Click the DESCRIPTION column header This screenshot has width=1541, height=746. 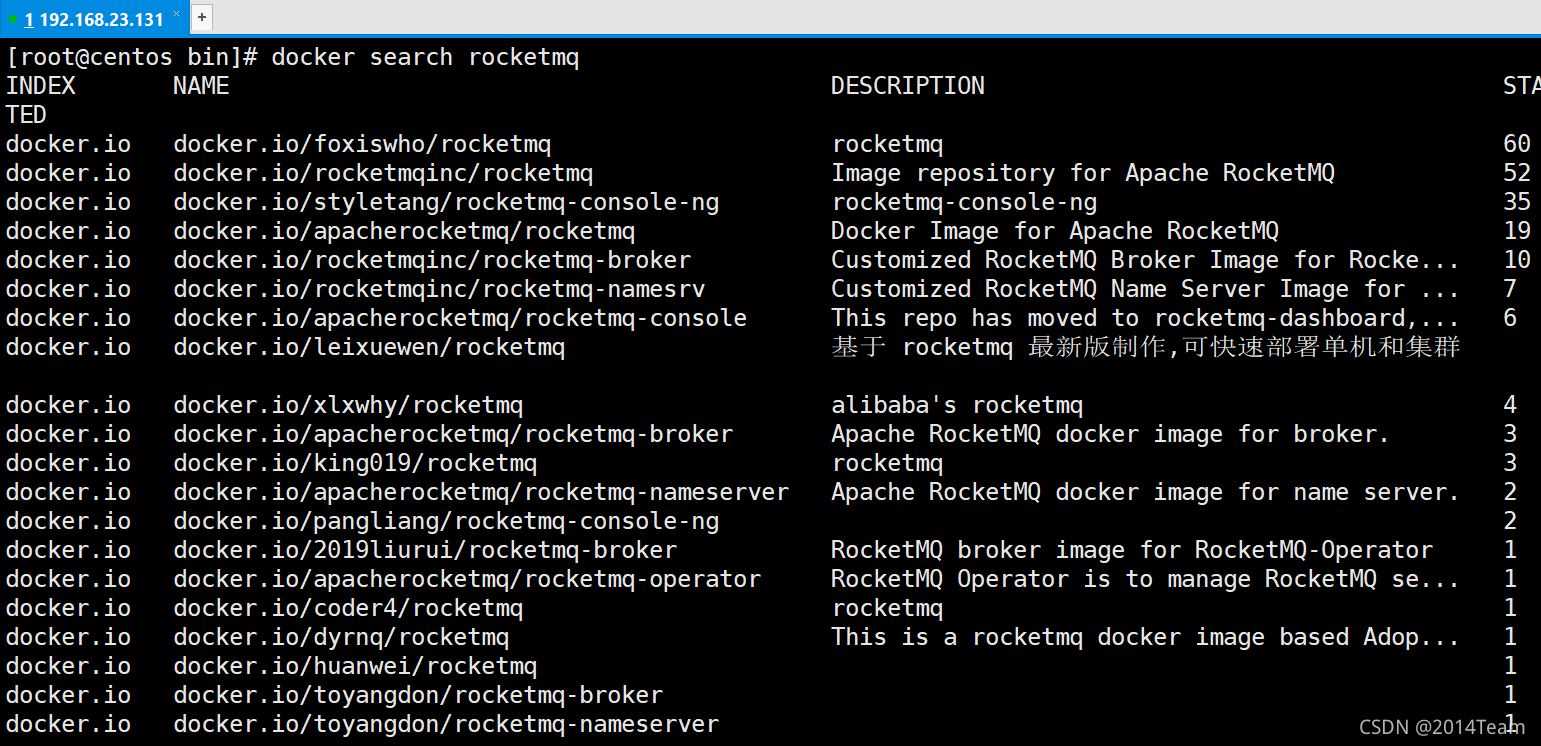click(907, 86)
